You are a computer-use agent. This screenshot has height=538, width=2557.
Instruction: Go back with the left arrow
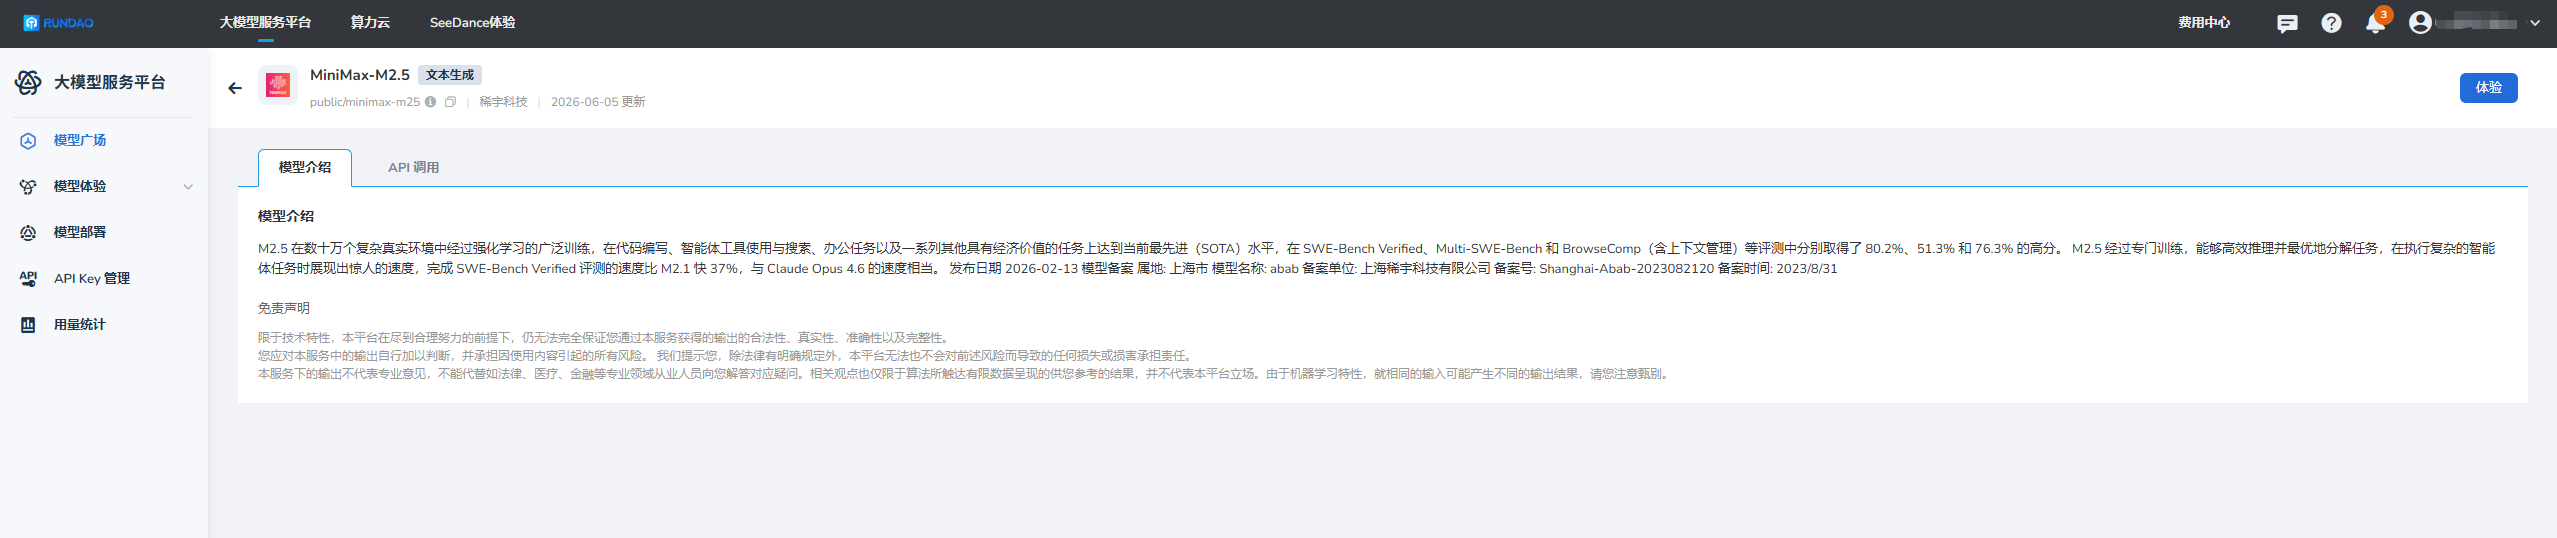point(235,88)
